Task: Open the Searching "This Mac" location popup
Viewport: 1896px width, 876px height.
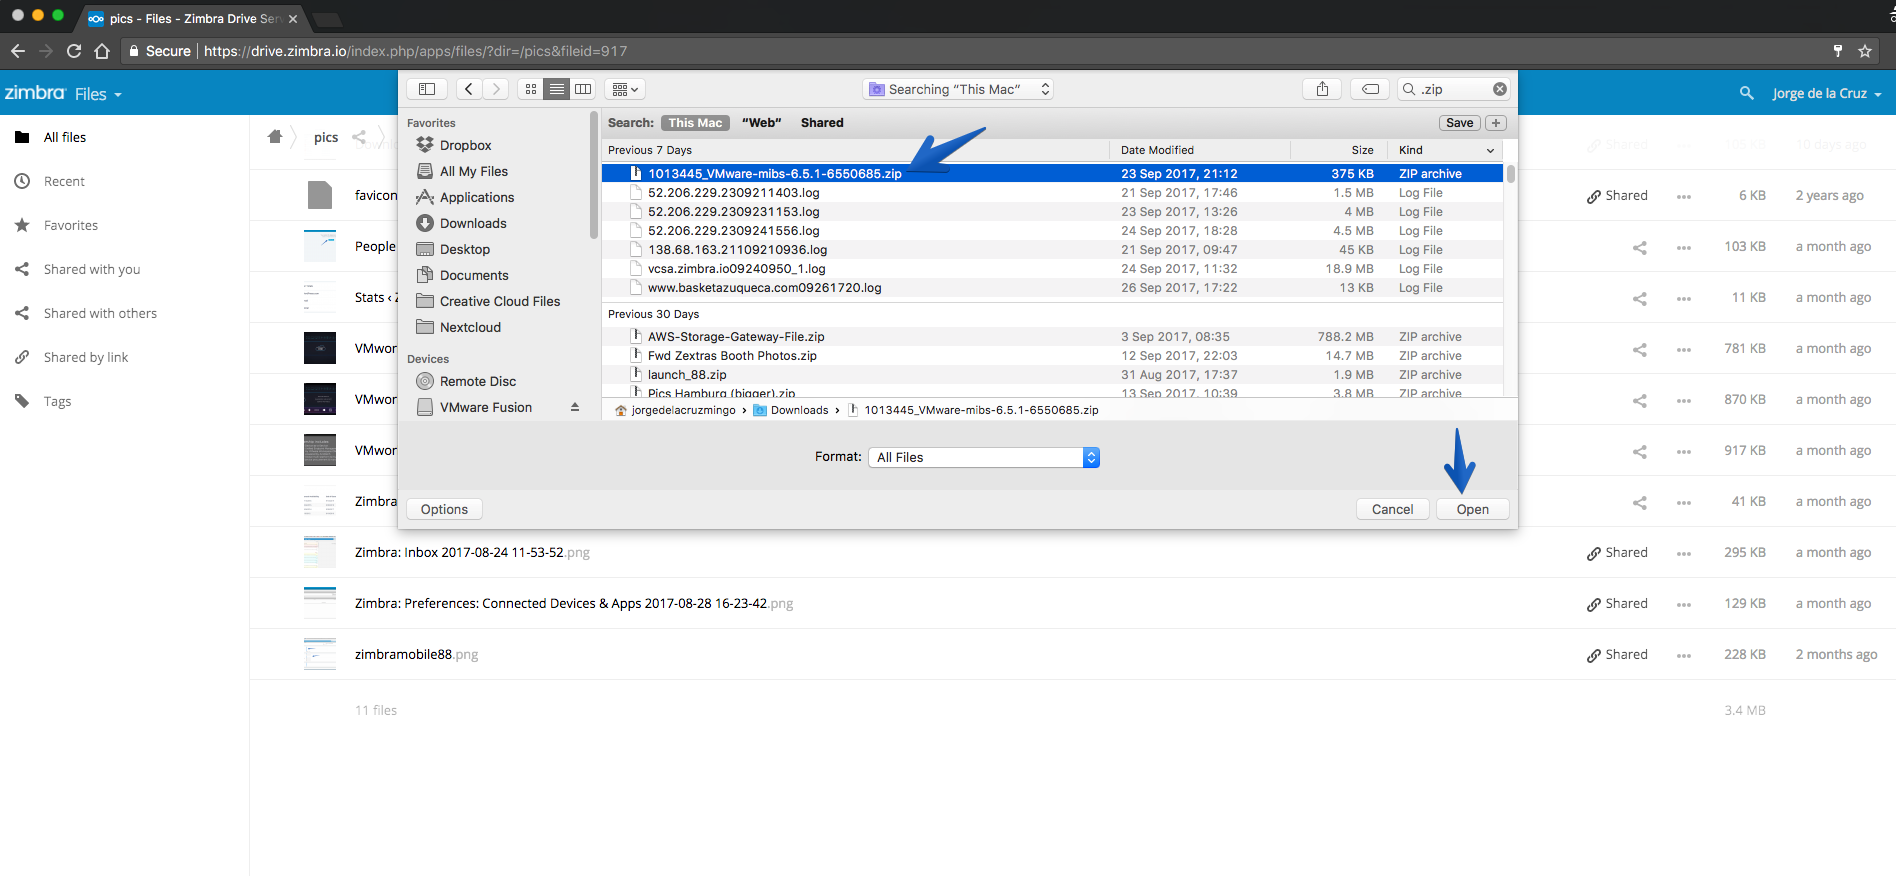Action: 958,89
